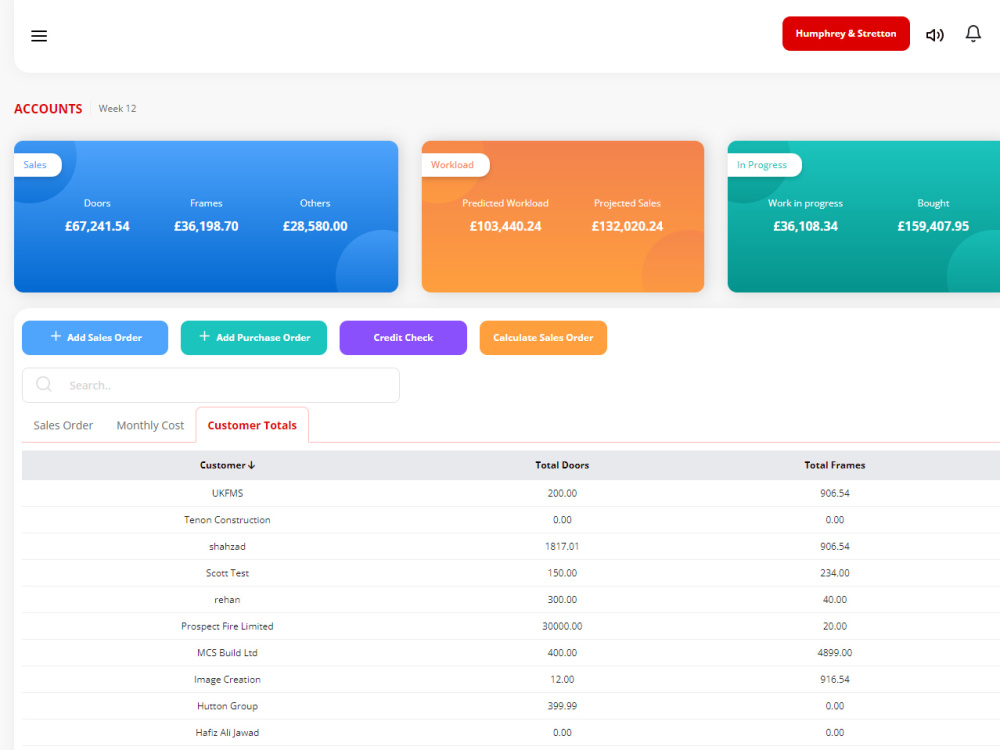Click total frames value 4899.00

834,652
